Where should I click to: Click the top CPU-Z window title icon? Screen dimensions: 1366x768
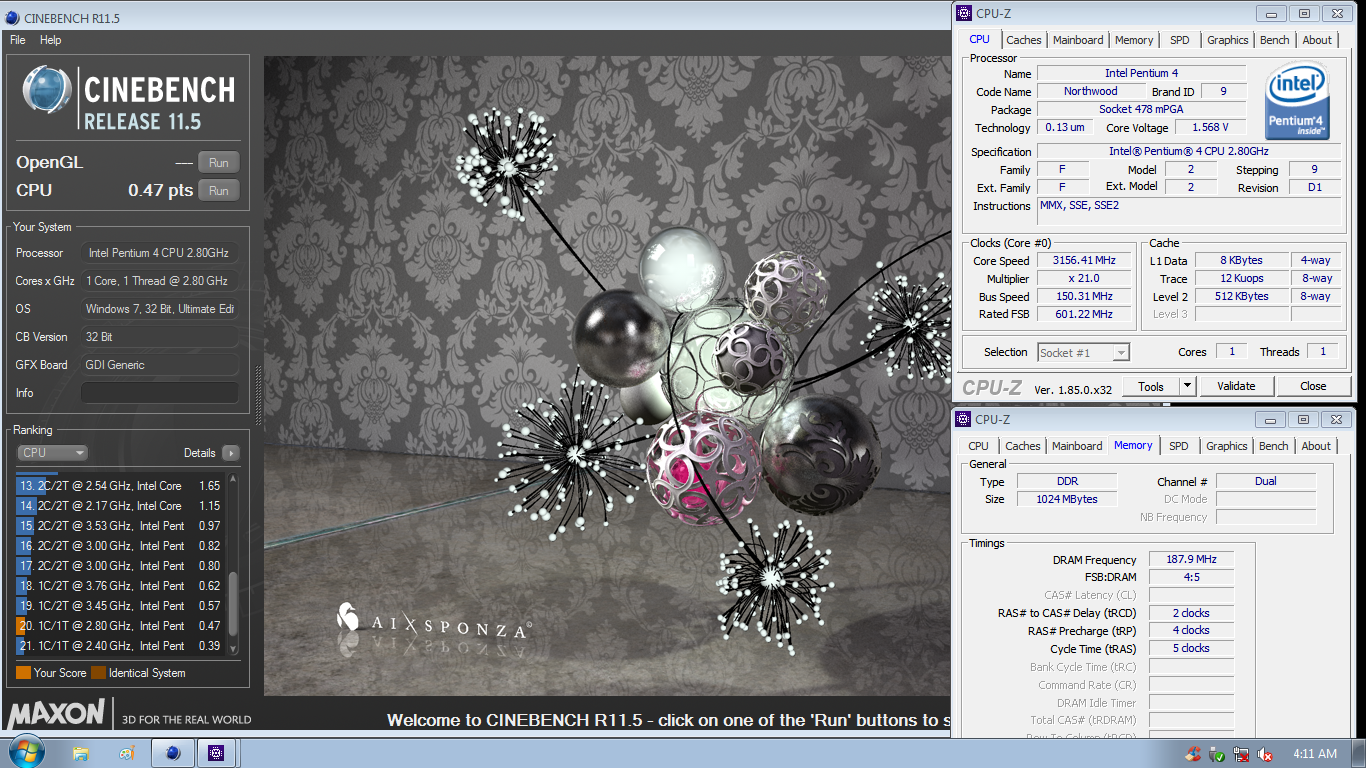click(964, 13)
